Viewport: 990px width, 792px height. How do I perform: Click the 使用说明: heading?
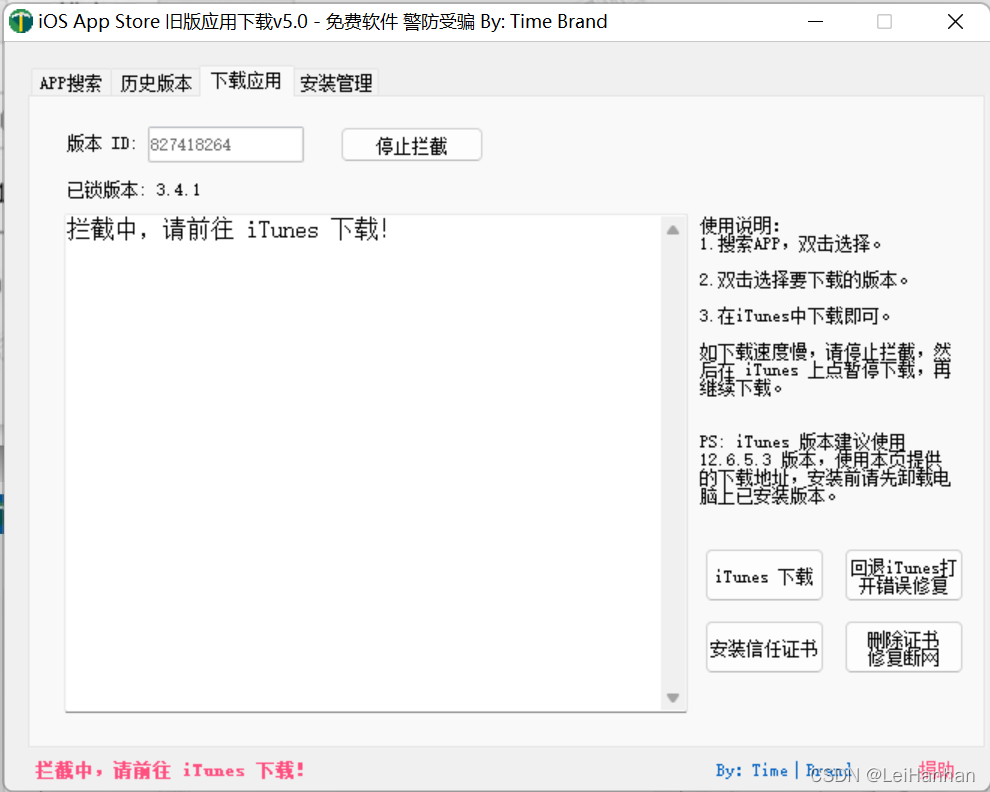740,225
